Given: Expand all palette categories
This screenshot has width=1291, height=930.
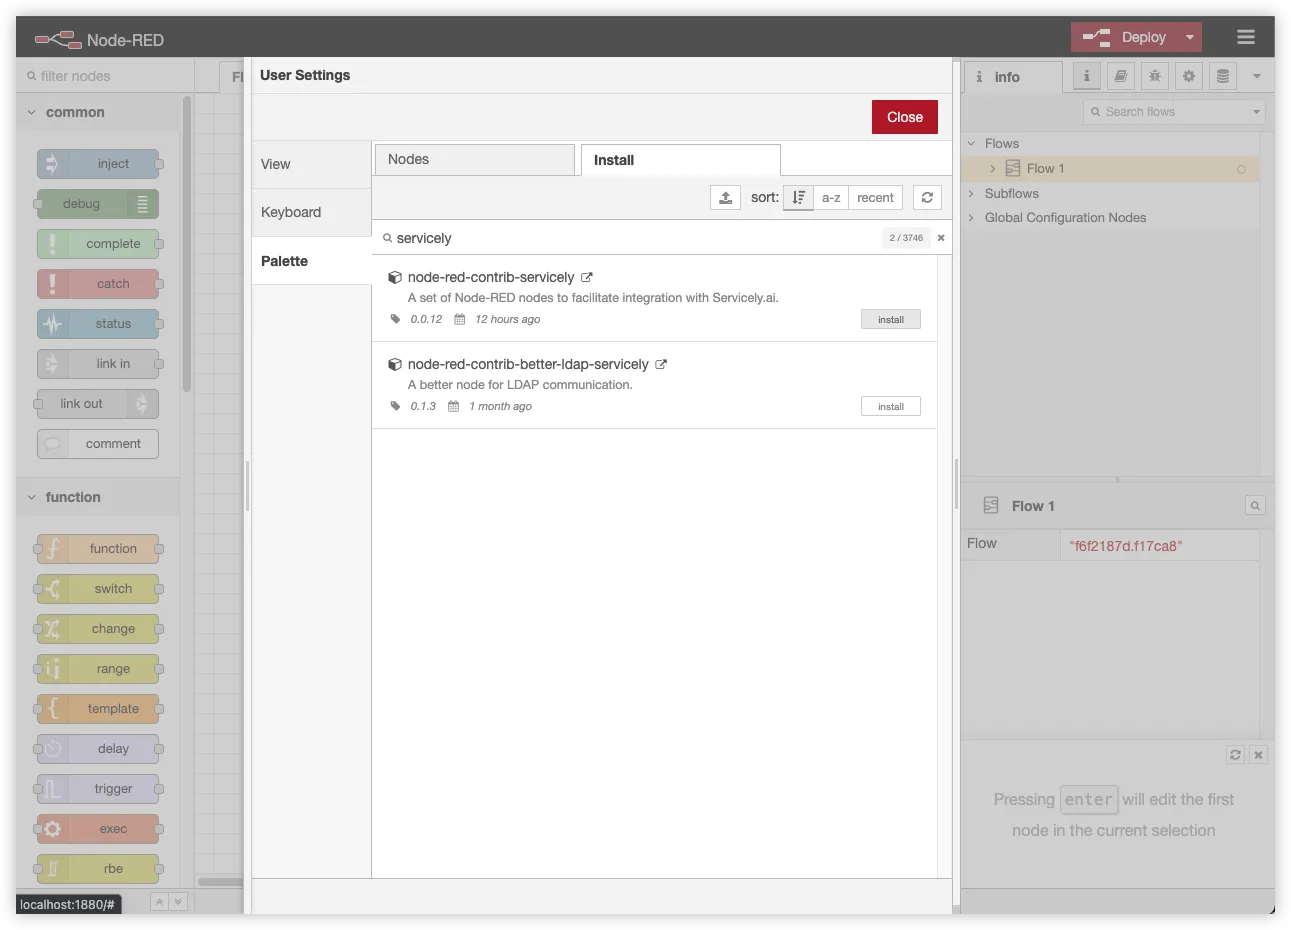Looking at the screenshot, I should pos(178,901).
